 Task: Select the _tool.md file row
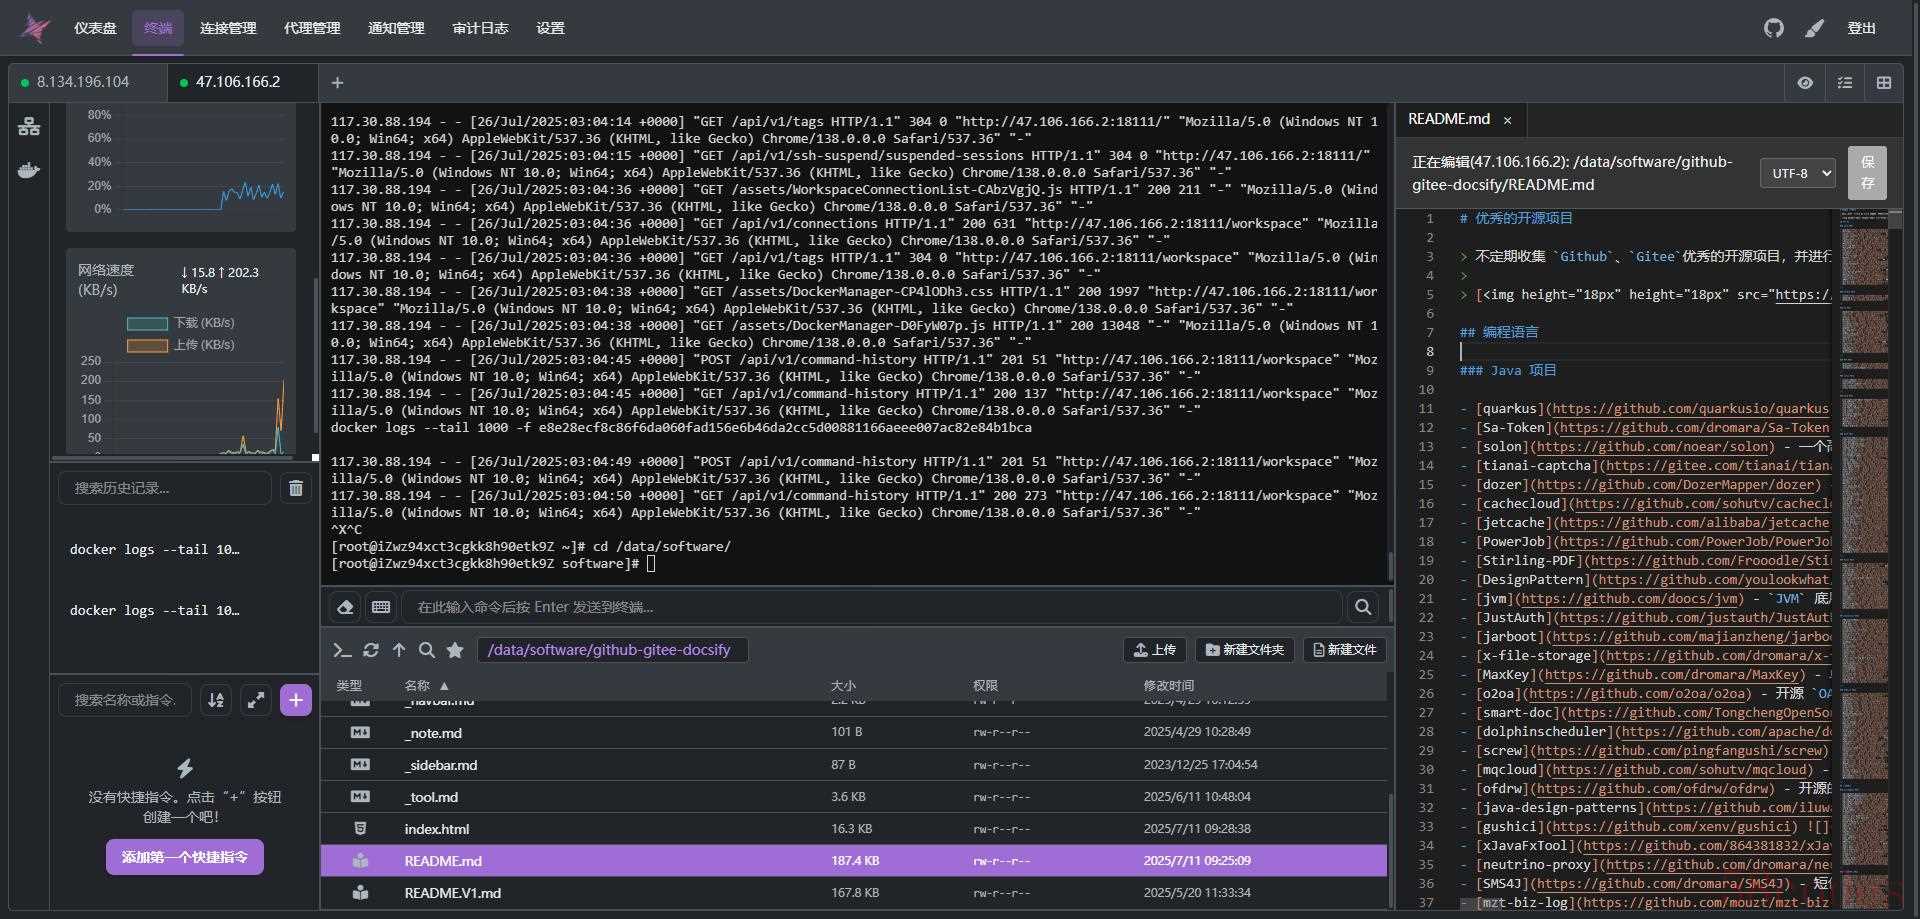pos(854,797)
